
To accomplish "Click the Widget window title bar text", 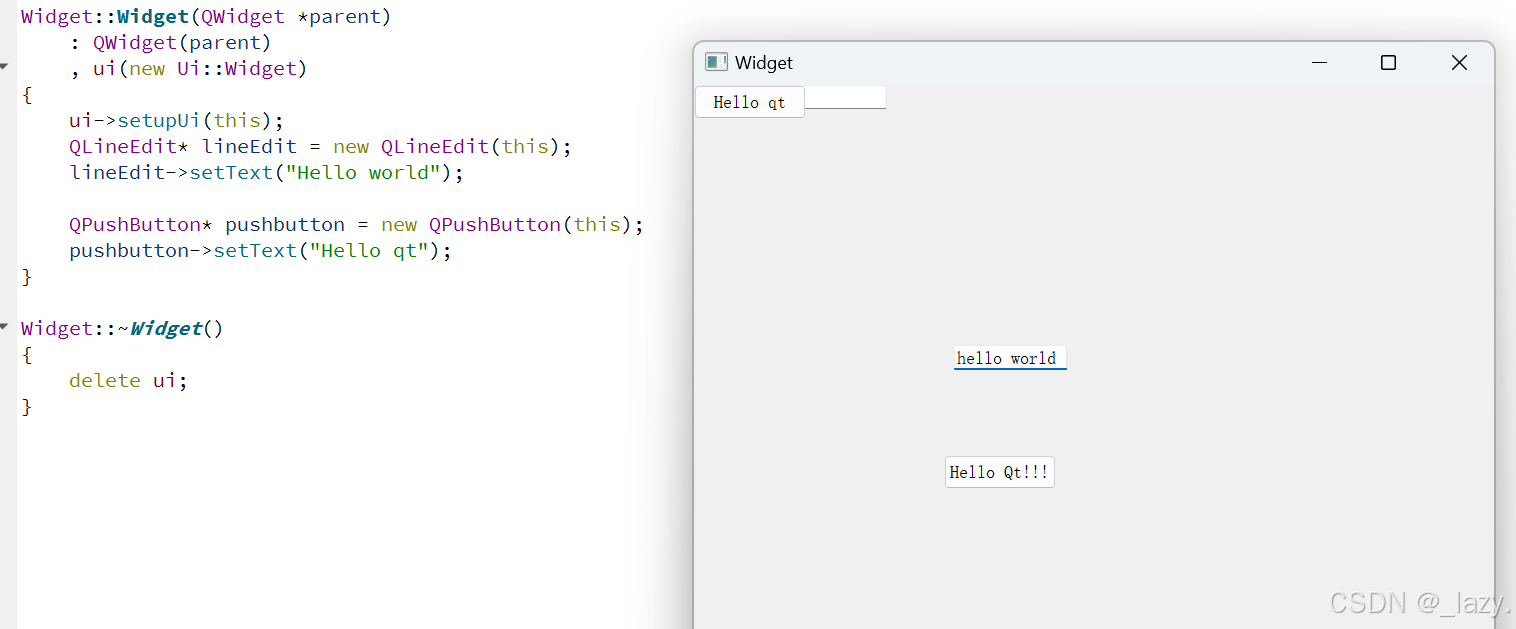I will click(x=764, y=62).
